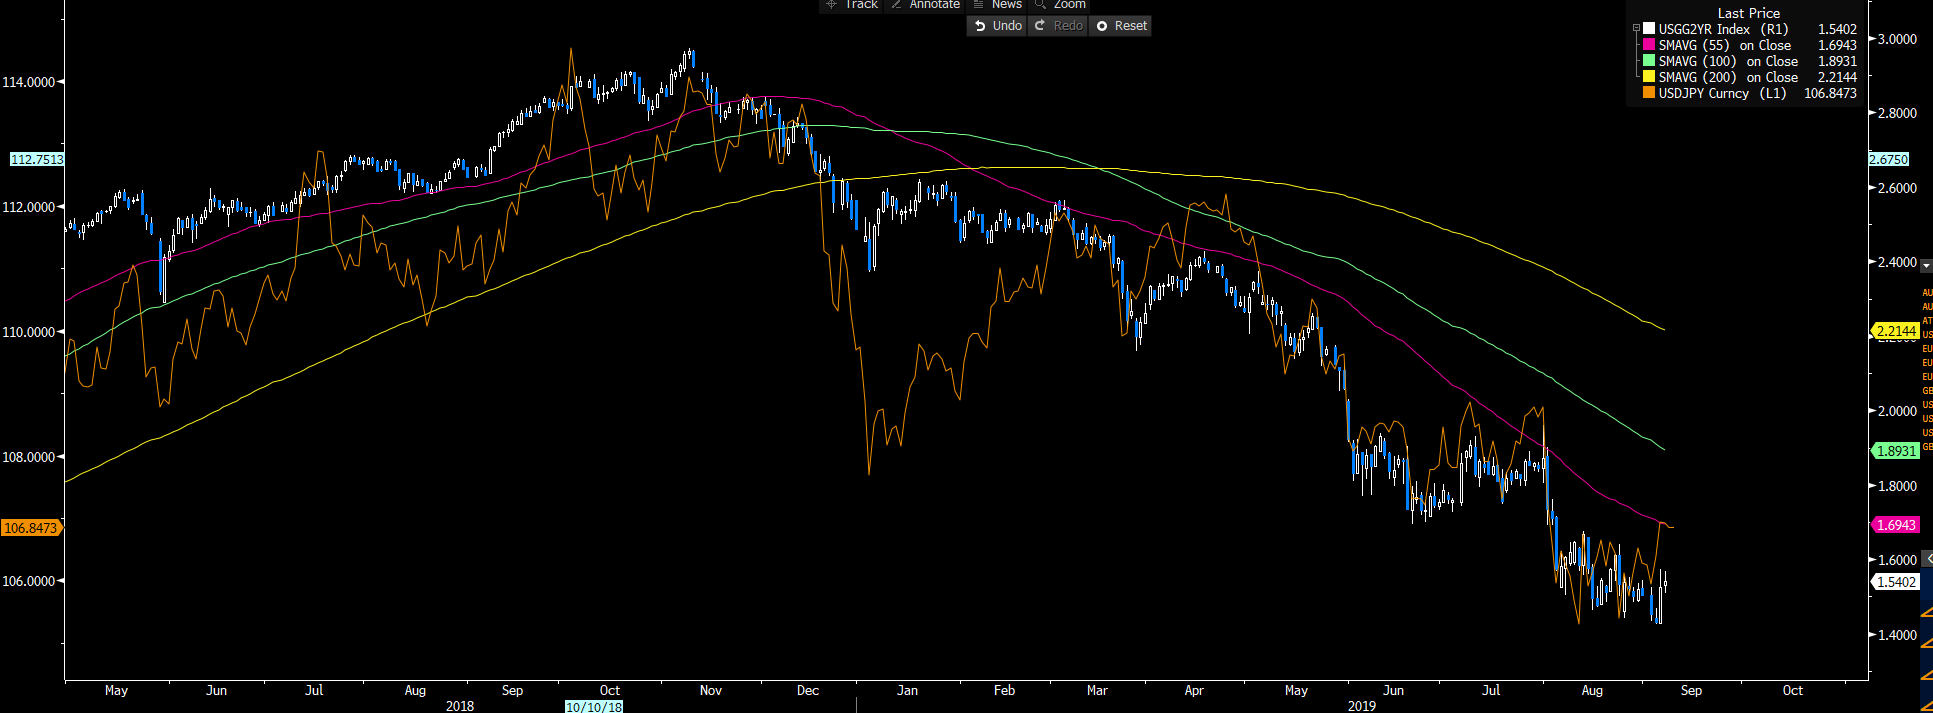Click the magenta 1.6943 right-axis tag
This screenshot has width=1933, height=713.
click(x=1896, y=525)
